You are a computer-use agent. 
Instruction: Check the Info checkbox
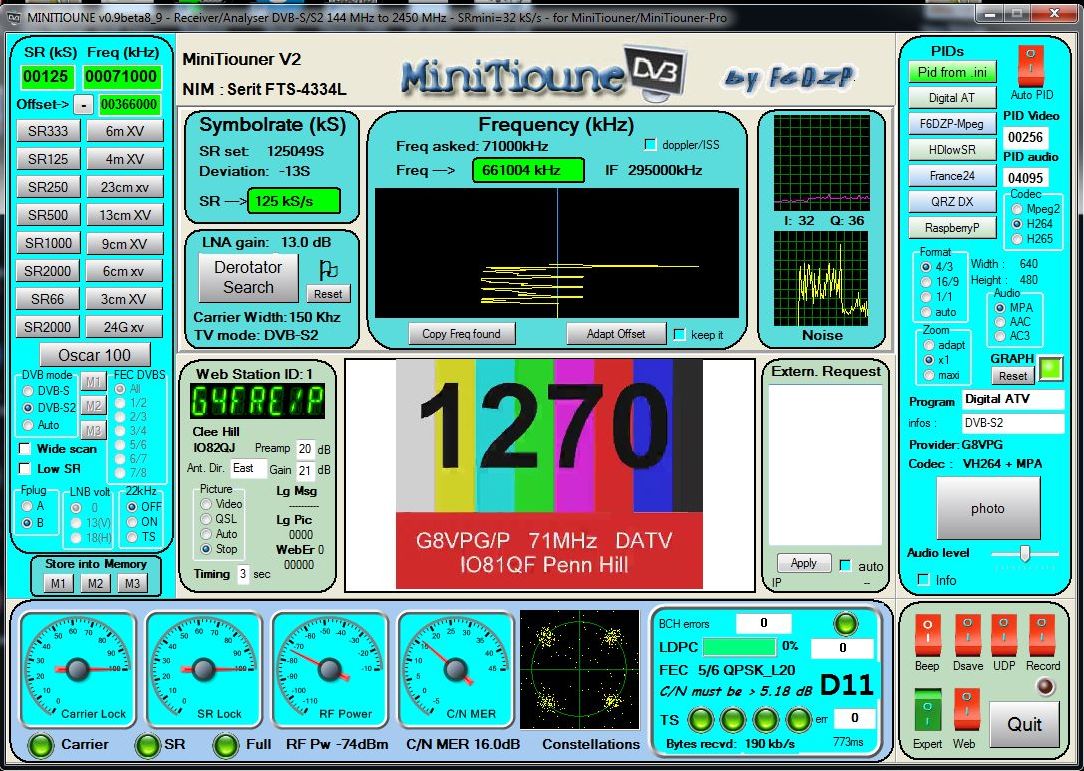923,580
